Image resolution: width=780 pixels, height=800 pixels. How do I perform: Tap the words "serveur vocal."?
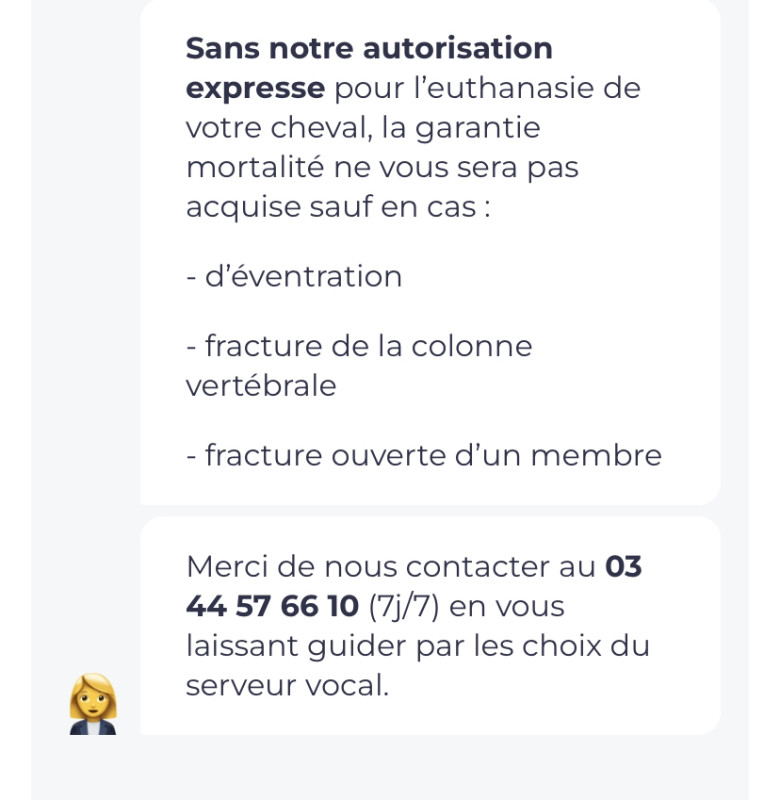[x=287, y=685]
